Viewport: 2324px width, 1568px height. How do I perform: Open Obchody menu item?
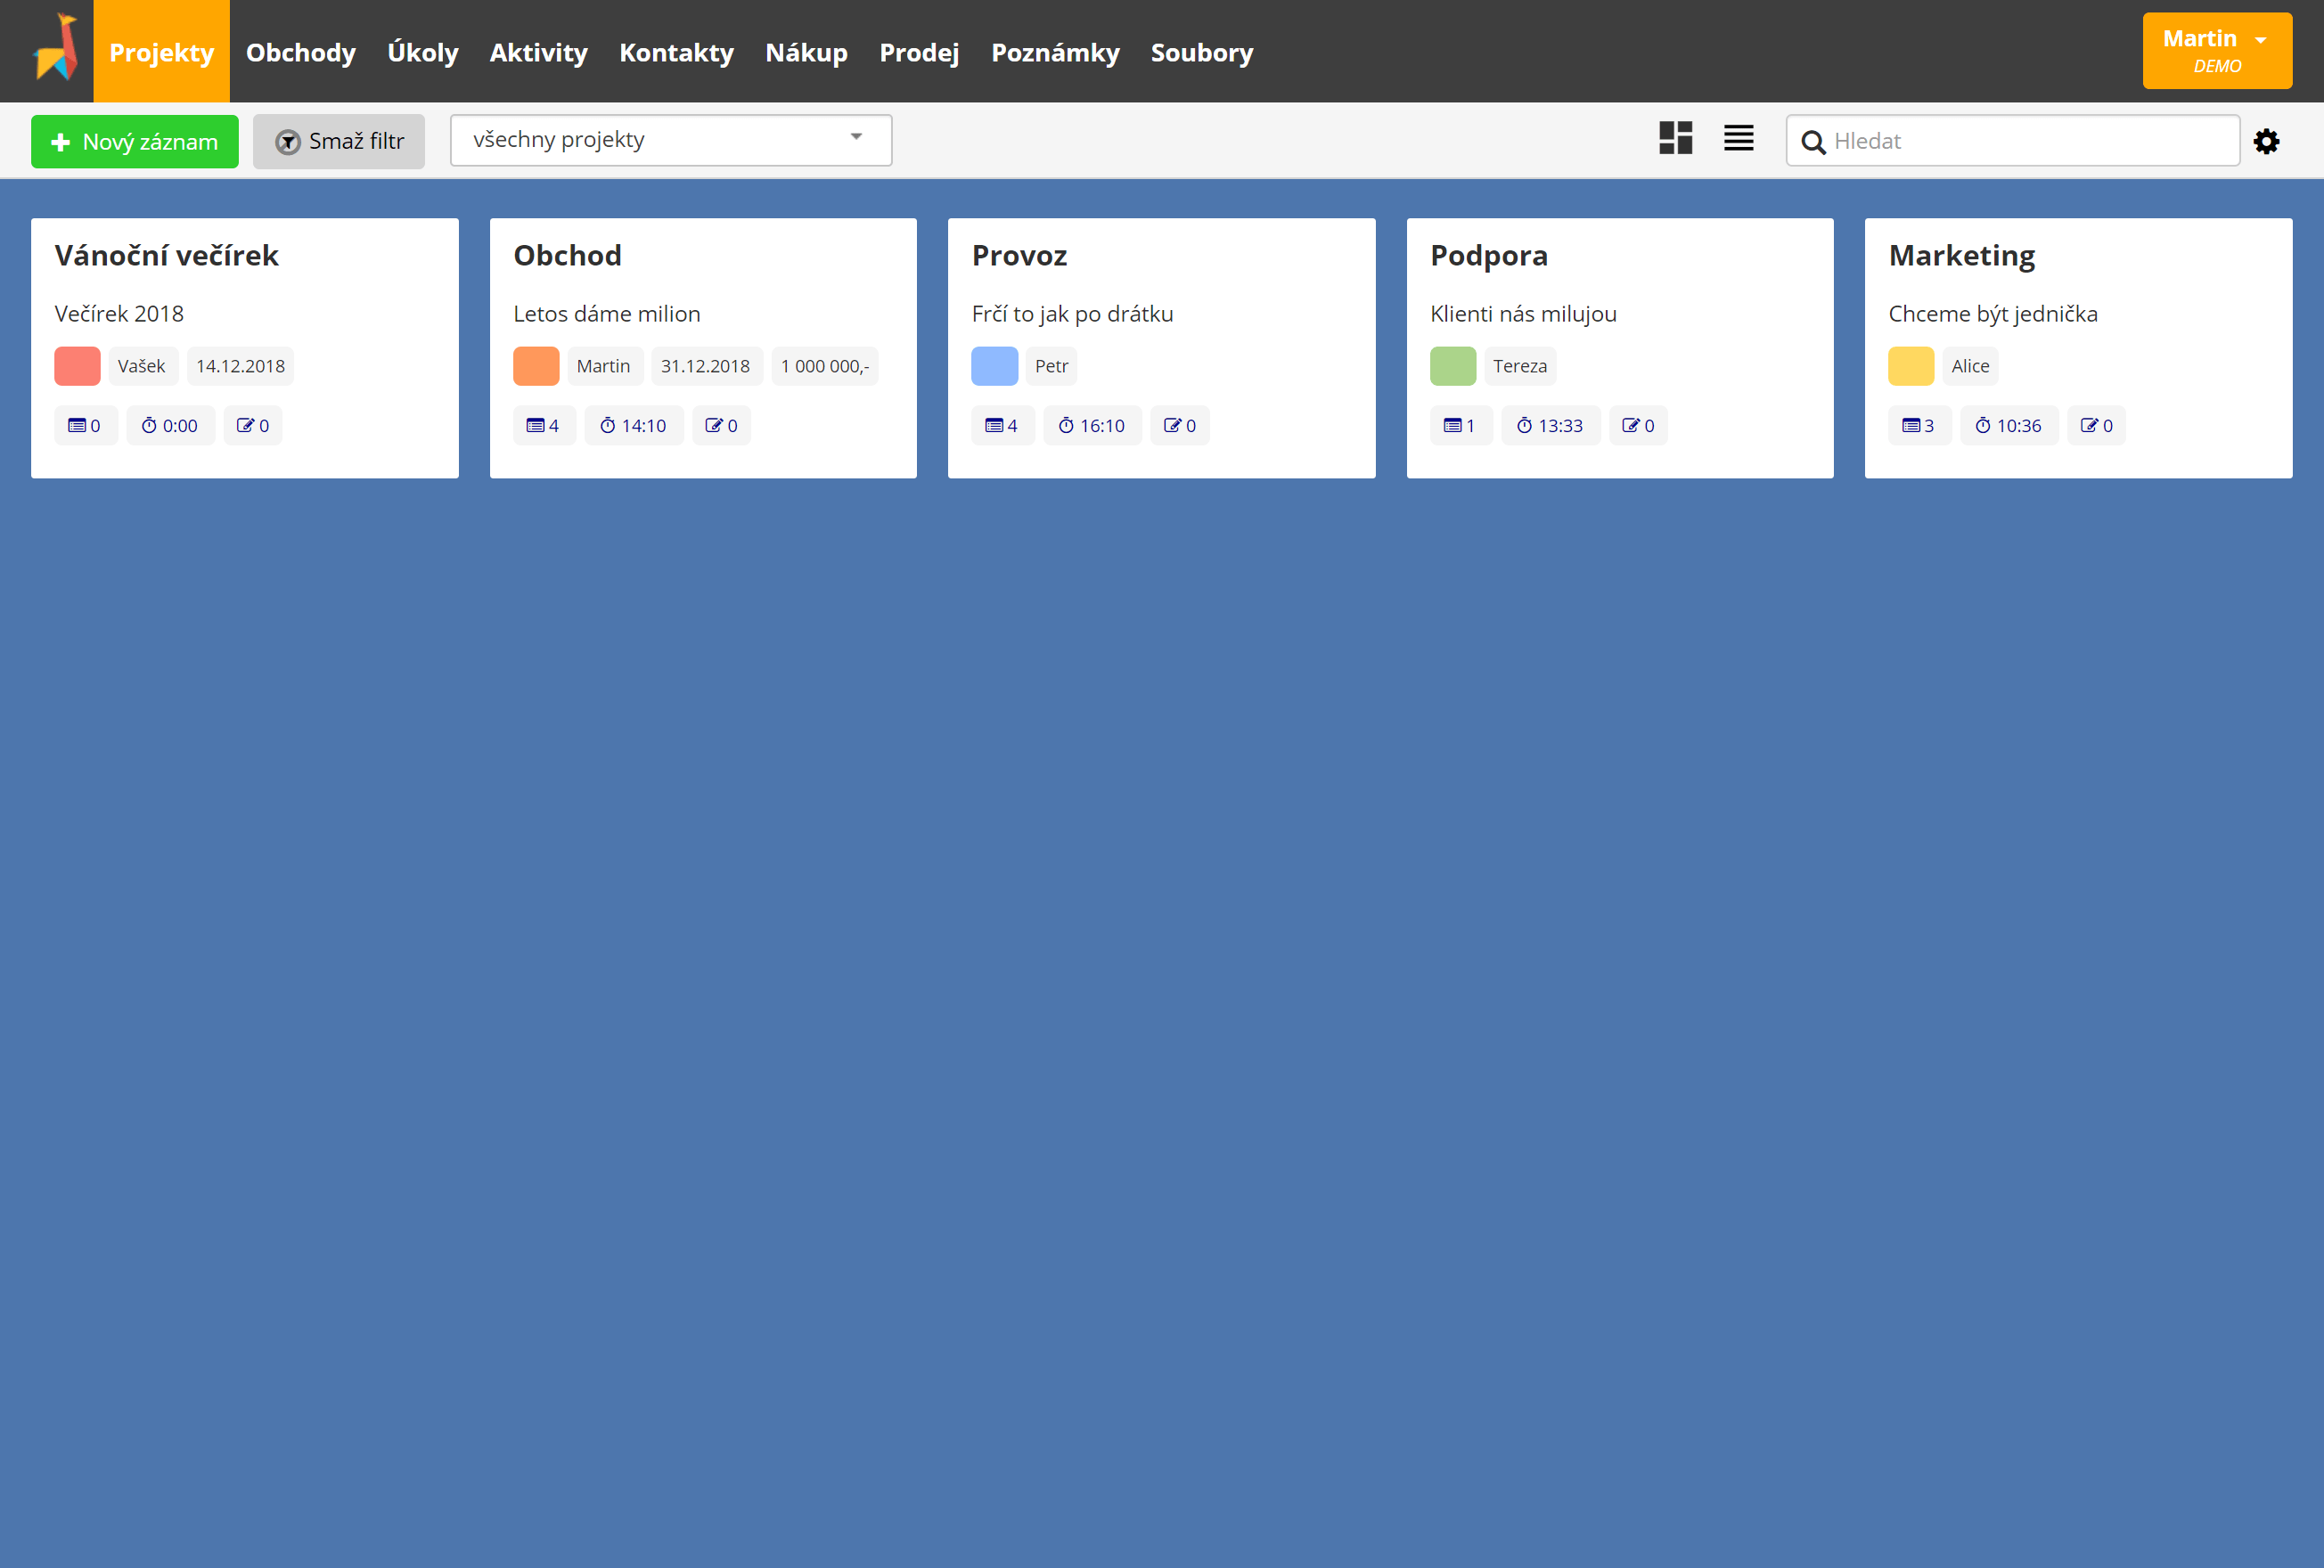[303, 51]
